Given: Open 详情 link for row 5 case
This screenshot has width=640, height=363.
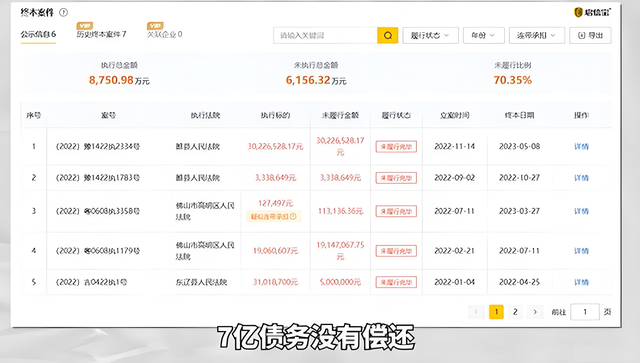Looking at the screenshot, I should pos(581,282).
